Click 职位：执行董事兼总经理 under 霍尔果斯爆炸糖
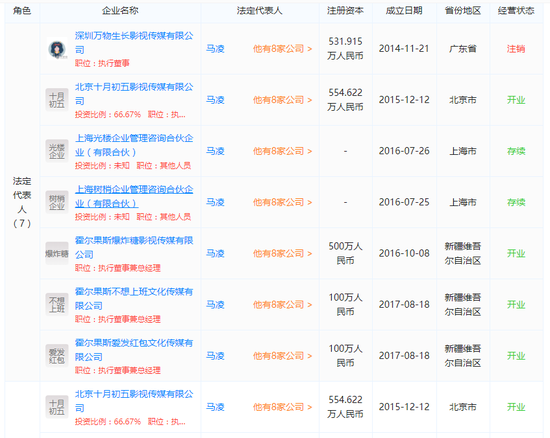 pos(118,268)
